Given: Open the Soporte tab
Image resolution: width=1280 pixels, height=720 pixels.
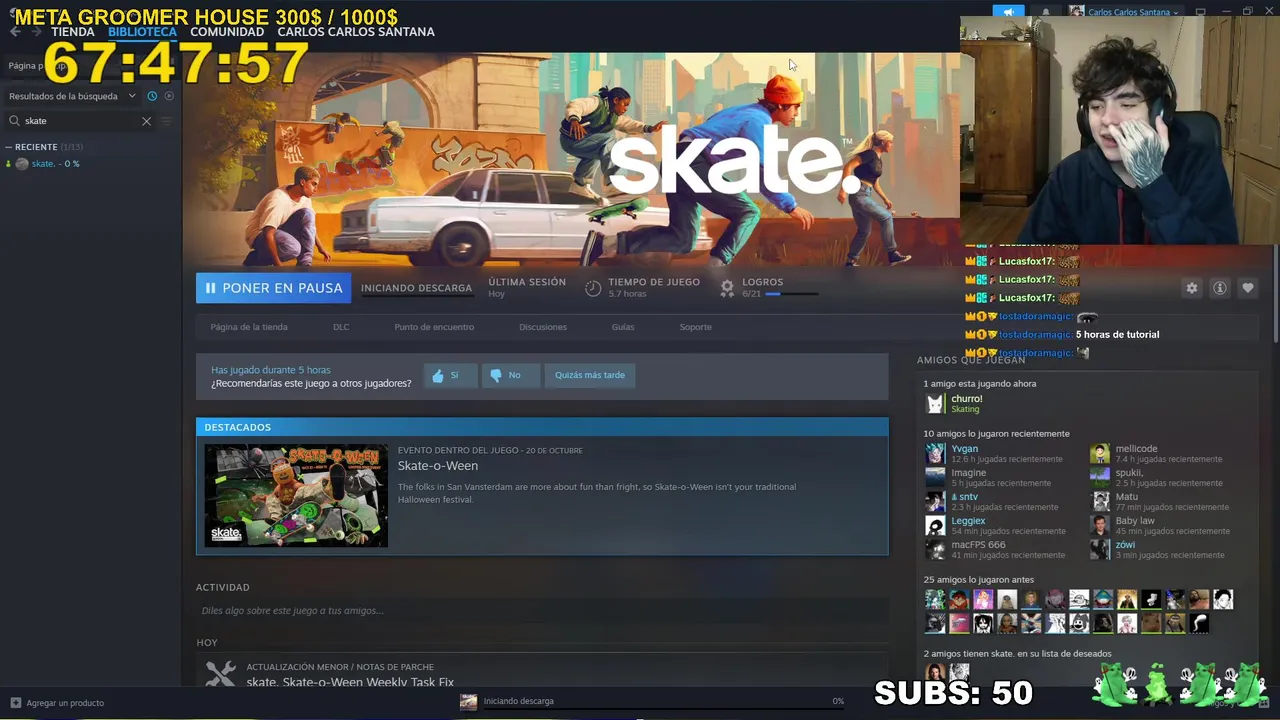Looking at the screenshot, I should point(696,327).
